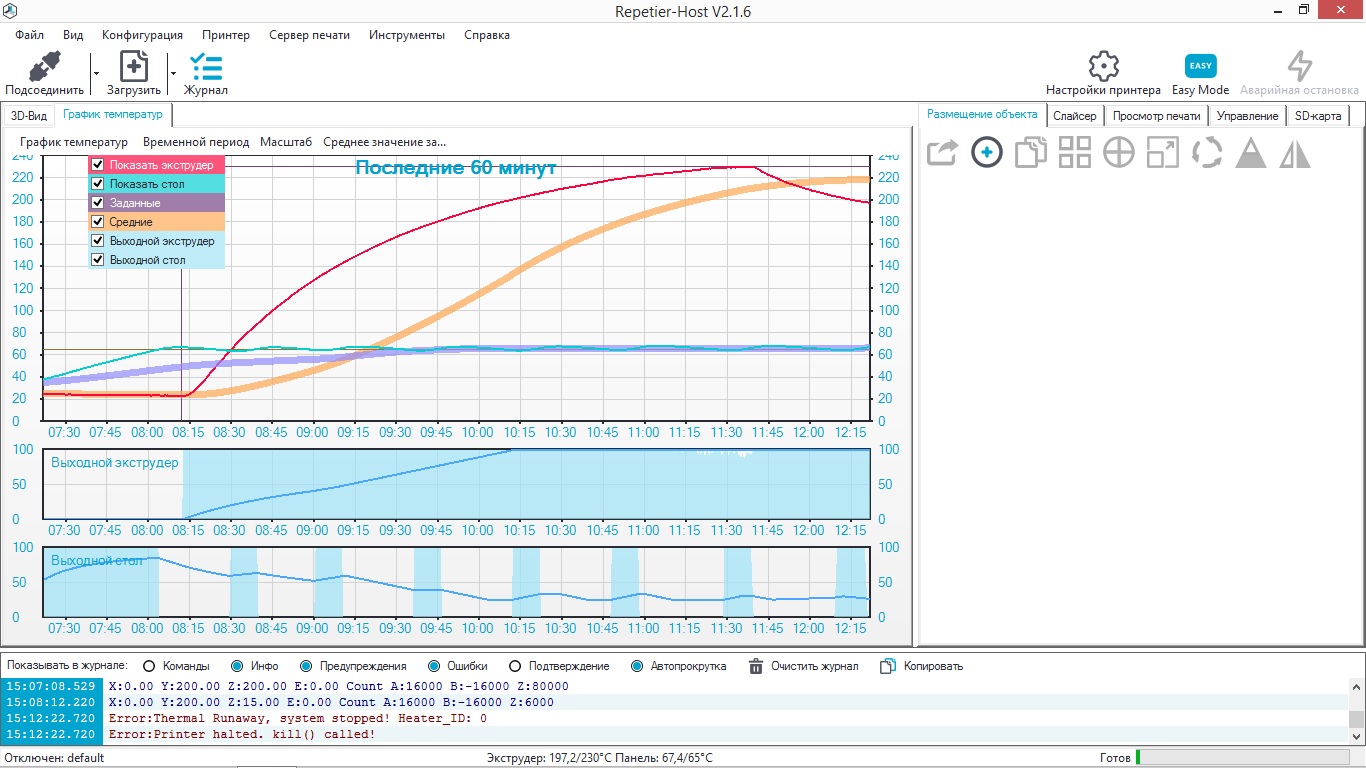Toggle the Журнал log panel icon
The height and width of the screenshot is (768, 1366).
(206, 67)
